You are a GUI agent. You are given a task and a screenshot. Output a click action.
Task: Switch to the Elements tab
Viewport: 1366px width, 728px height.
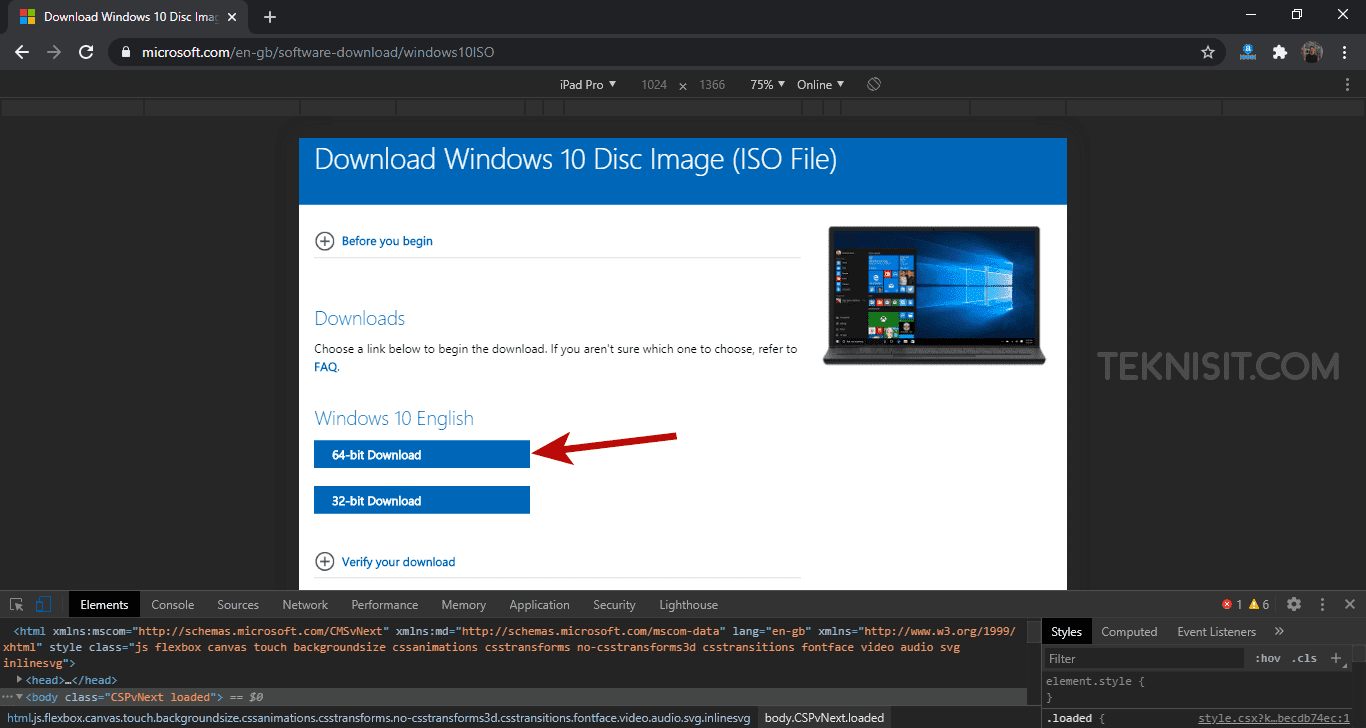point(104,604)
